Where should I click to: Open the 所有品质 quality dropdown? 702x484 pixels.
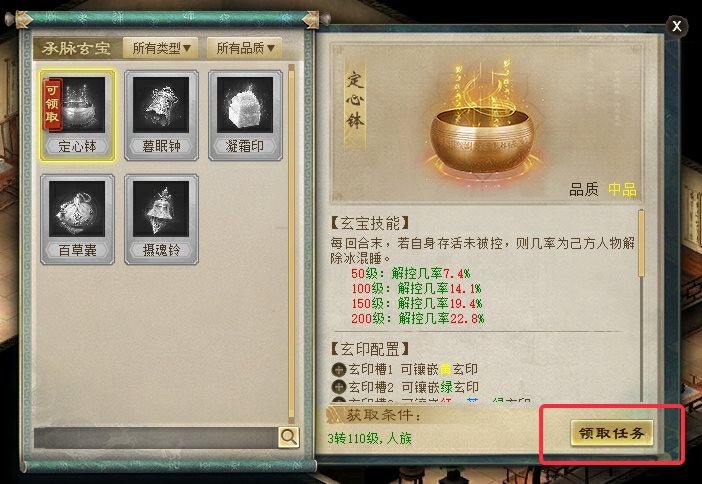pyautogui.click(x=245, y=48)
